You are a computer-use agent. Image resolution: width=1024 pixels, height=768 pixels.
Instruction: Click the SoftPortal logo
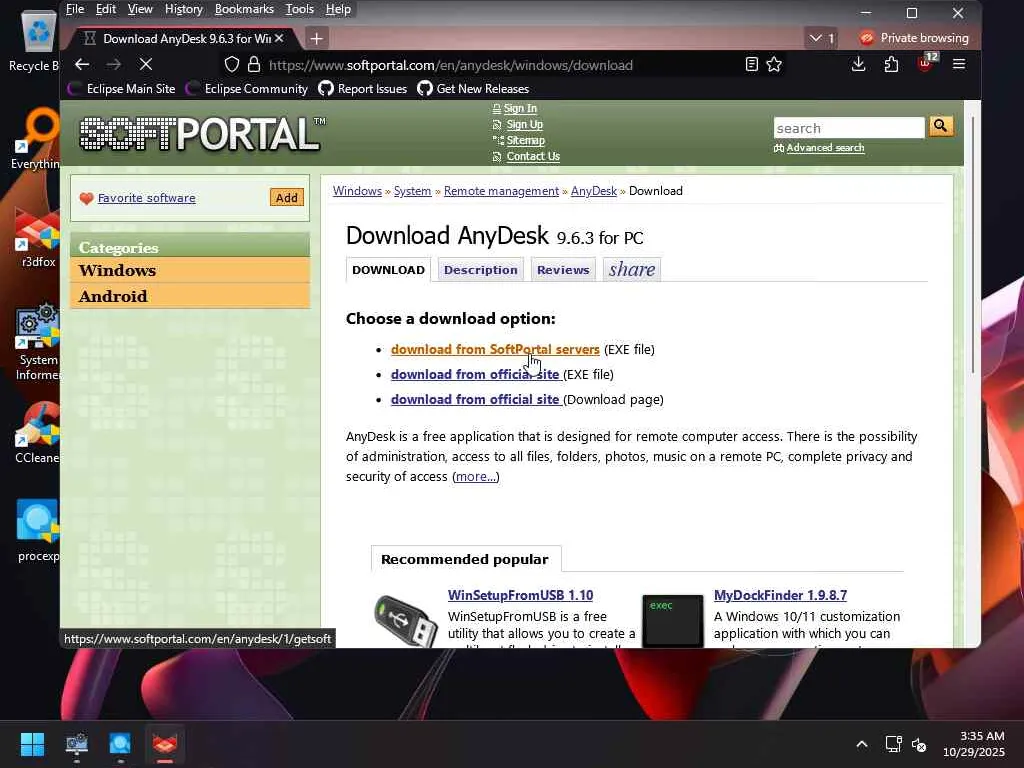pyautogui.click(x=202, y=134)
